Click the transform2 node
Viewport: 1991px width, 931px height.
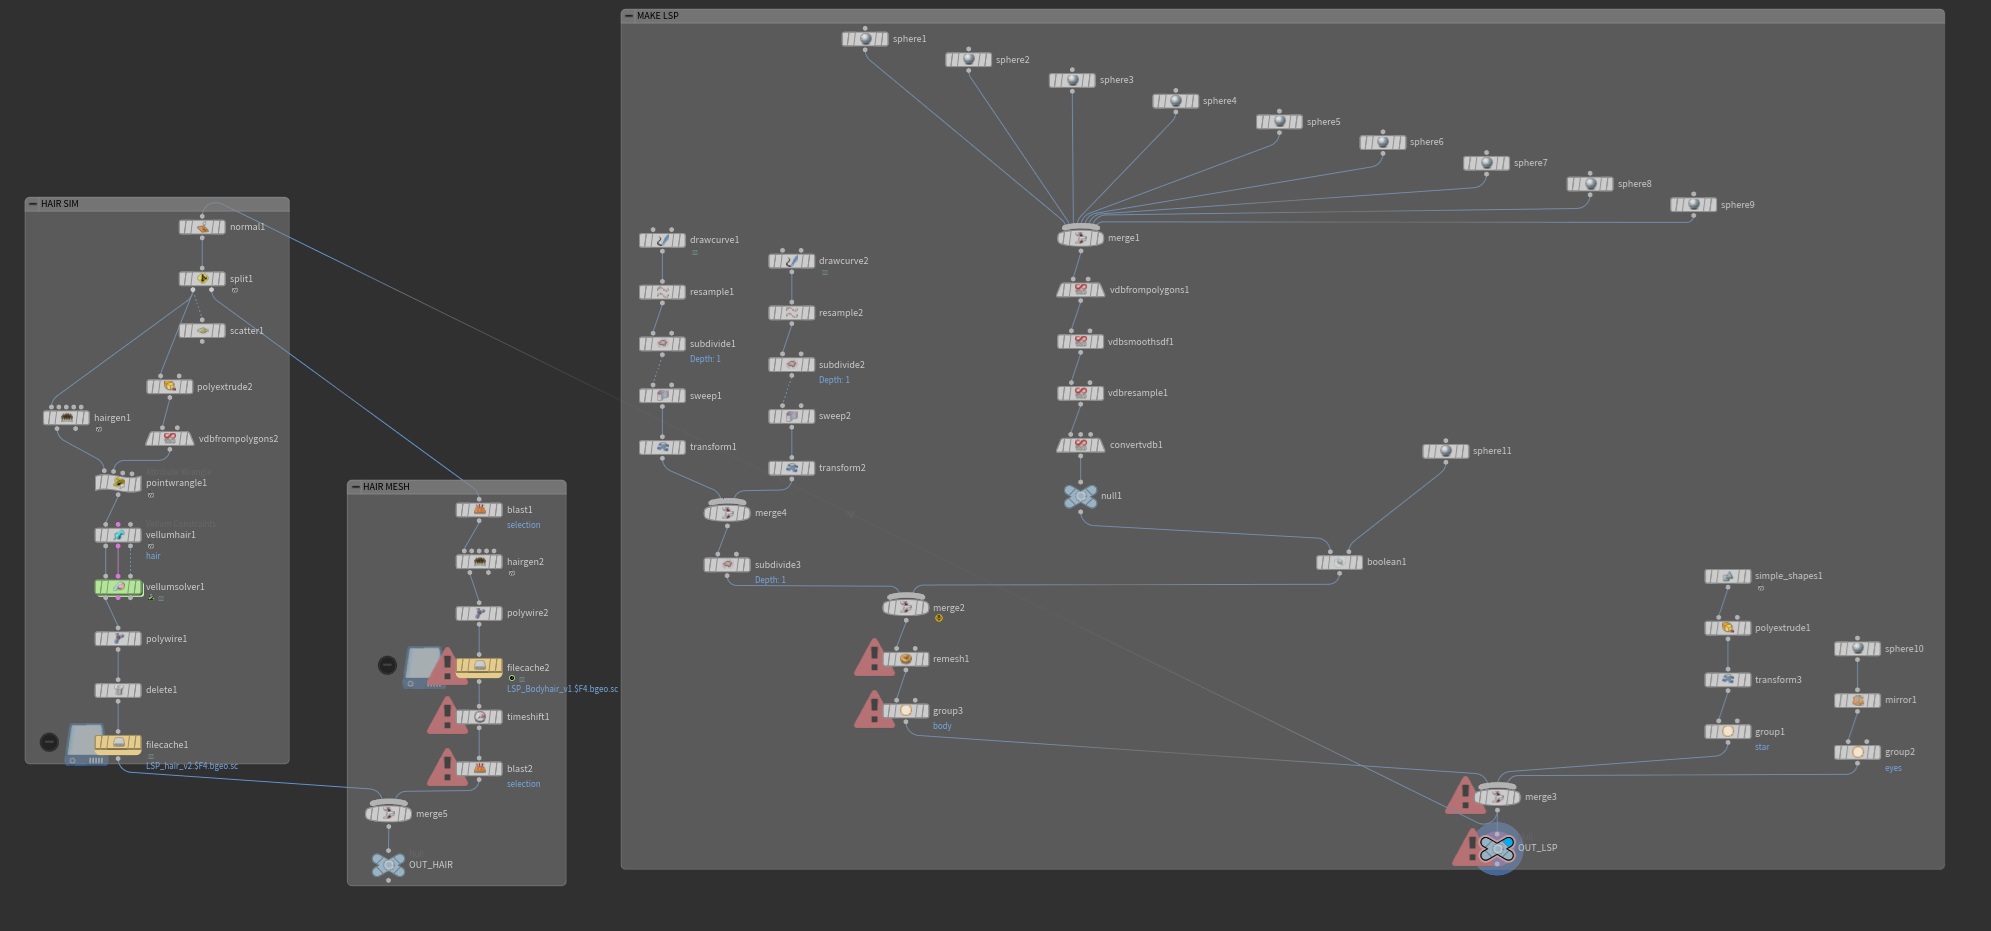pos(791,468)
